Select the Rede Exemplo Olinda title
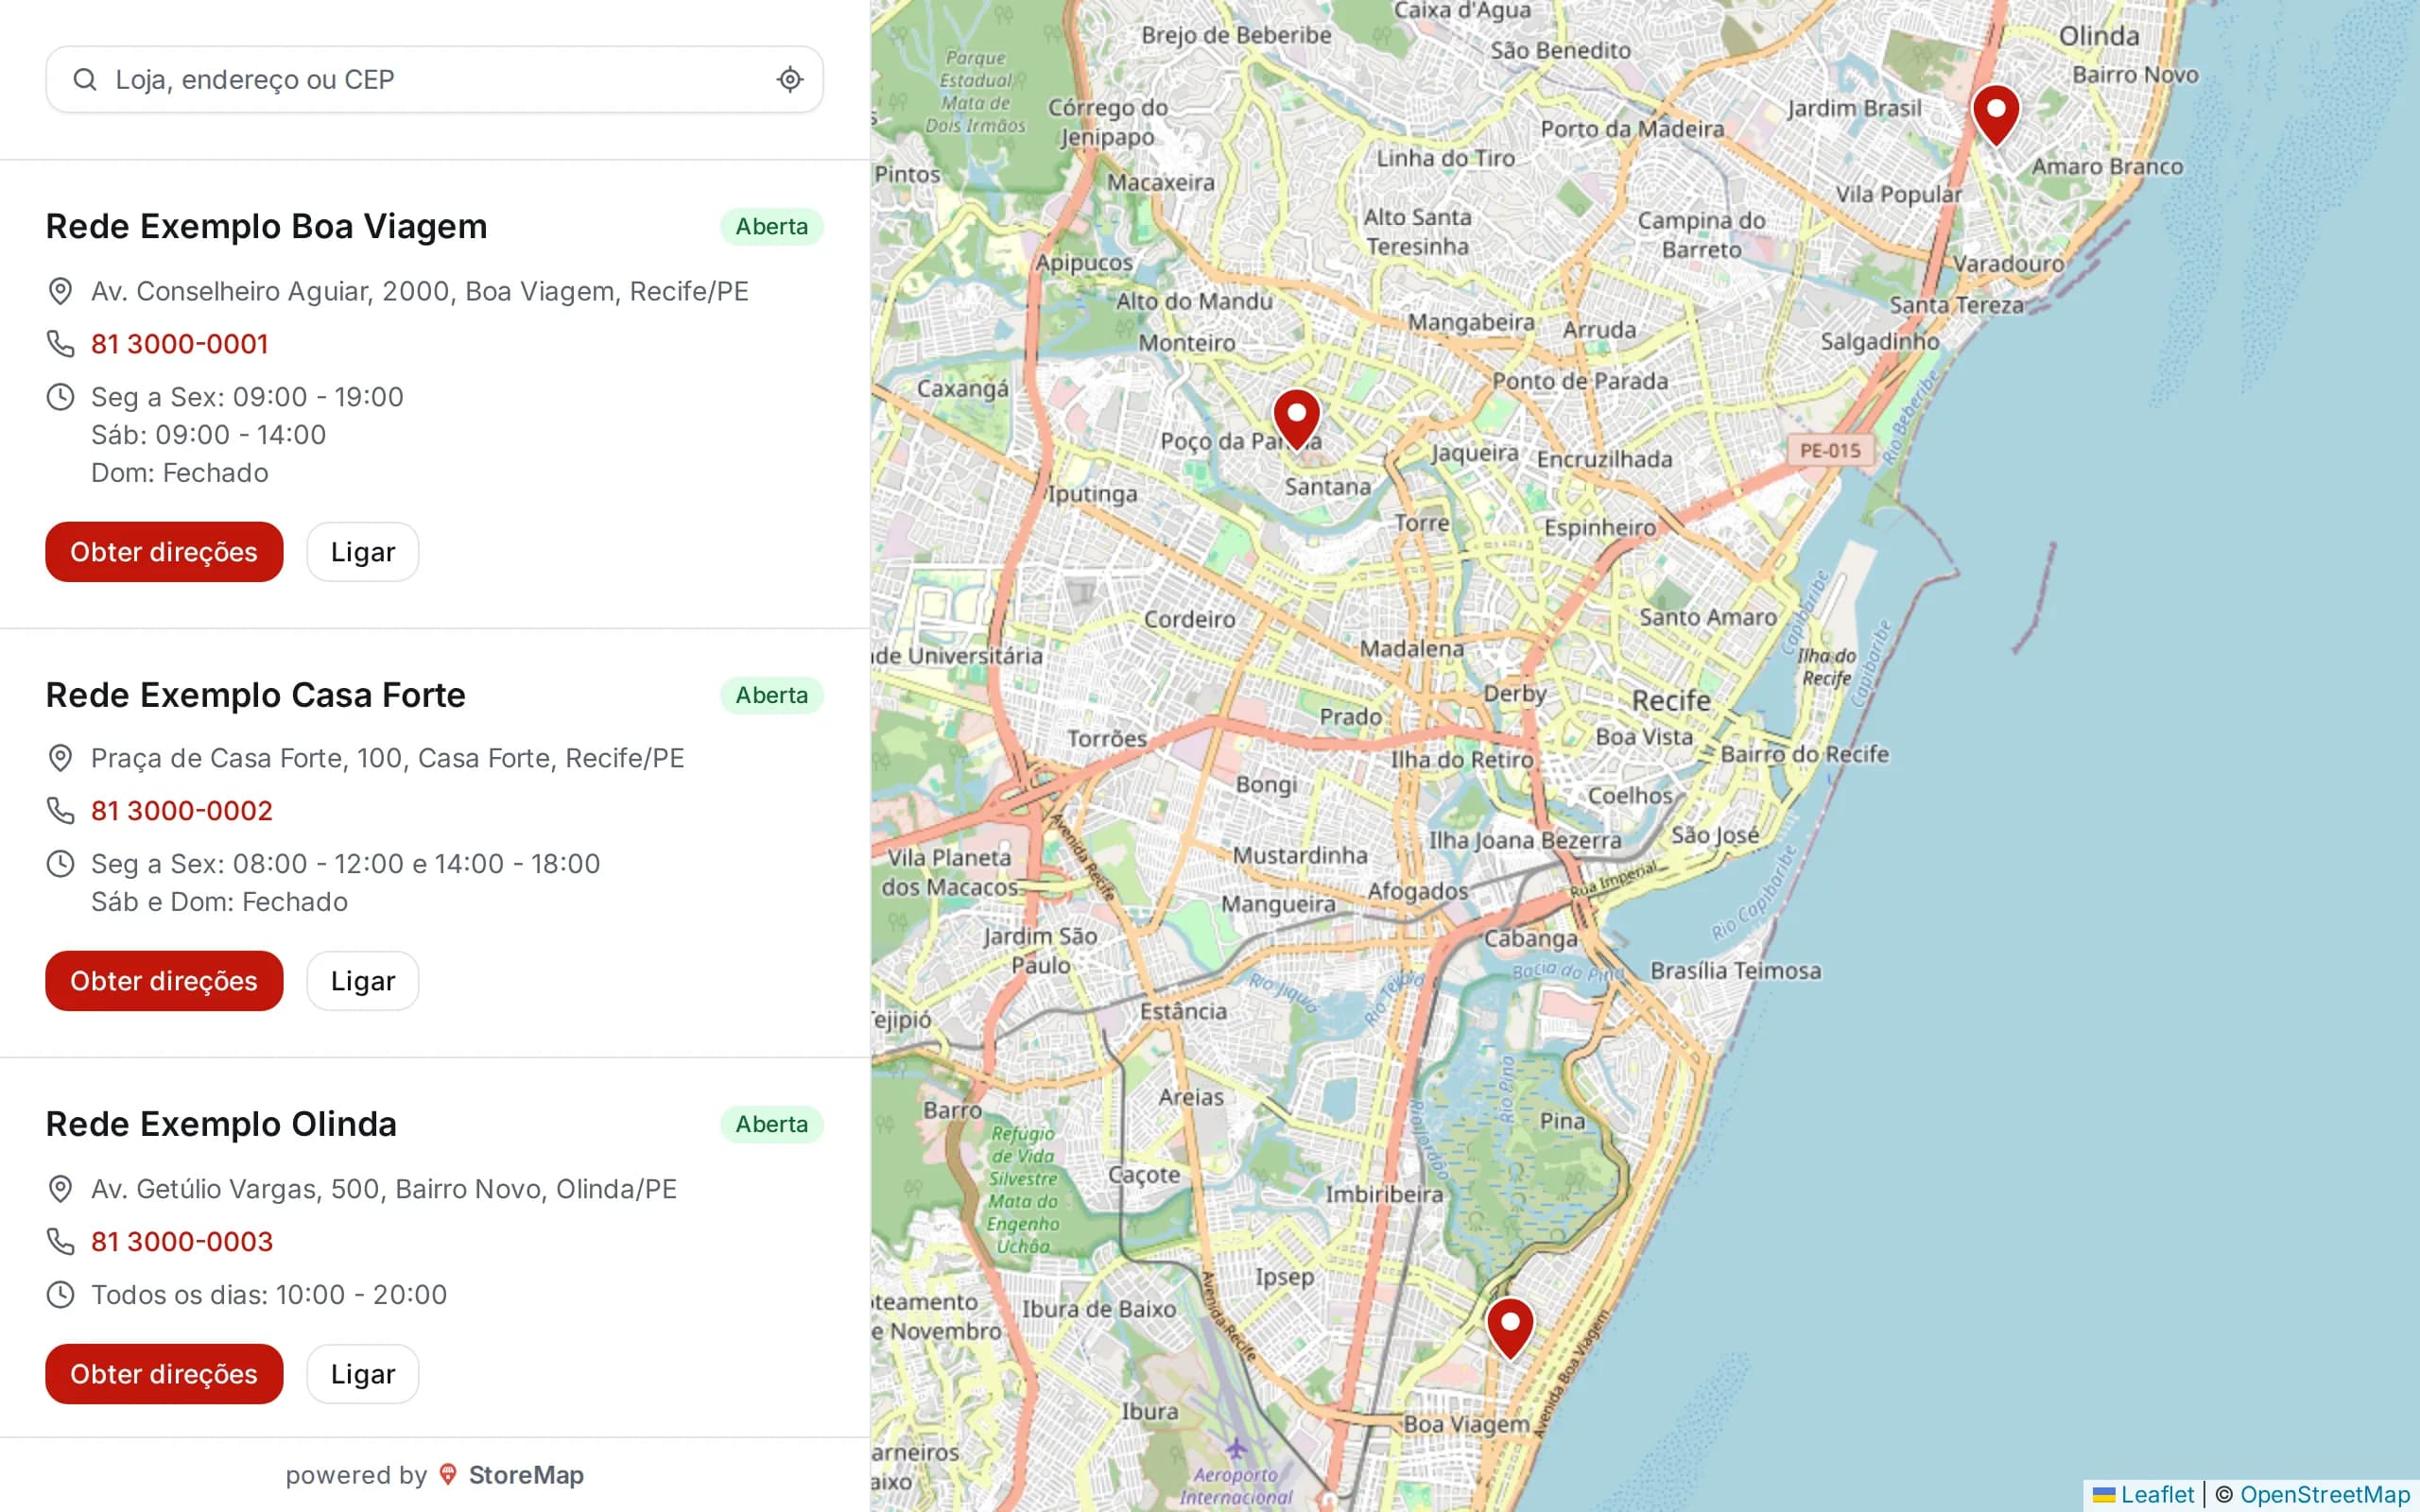The width and height of the screenshot is (2420, 1512). (x=221, y=1124)
